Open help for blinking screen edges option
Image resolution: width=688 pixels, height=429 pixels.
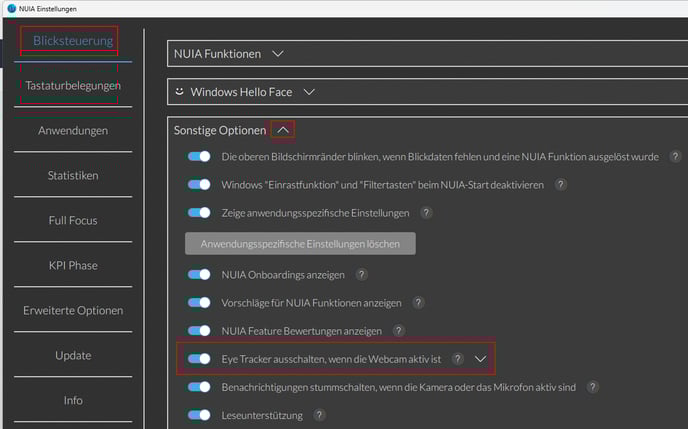tap(675, 156)
